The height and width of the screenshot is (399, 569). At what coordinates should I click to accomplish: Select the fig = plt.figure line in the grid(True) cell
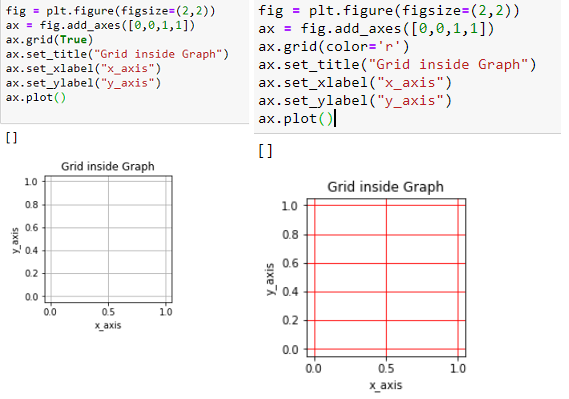click(110, 11)
